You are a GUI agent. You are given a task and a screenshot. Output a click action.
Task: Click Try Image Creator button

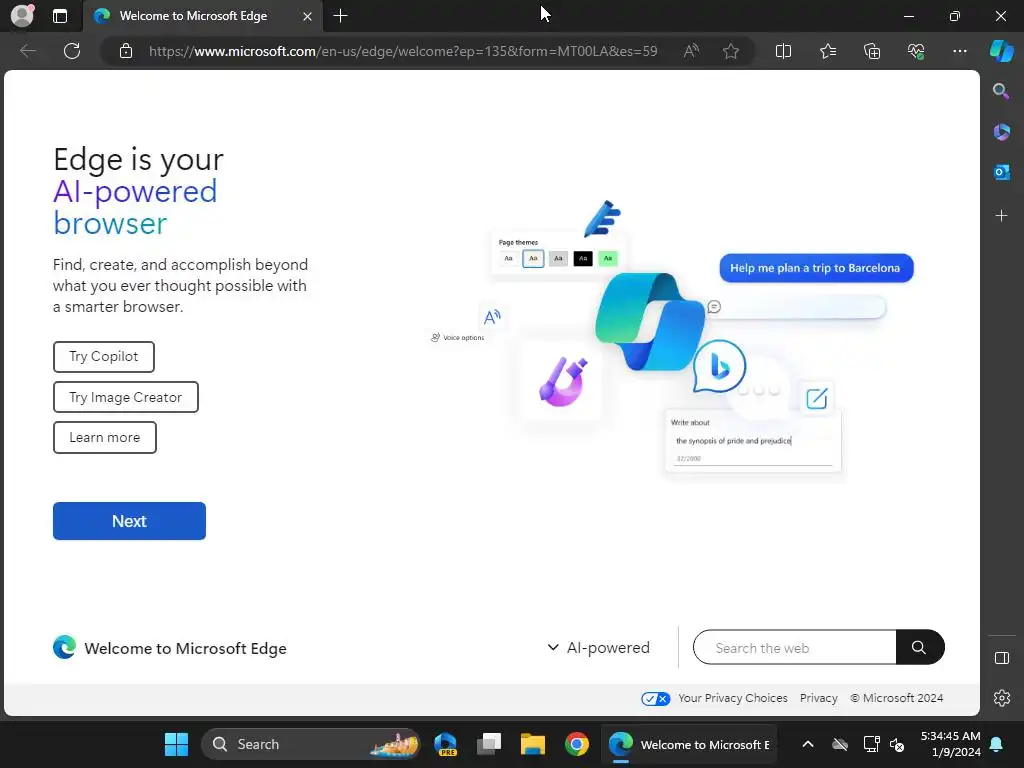click(125, 397)
